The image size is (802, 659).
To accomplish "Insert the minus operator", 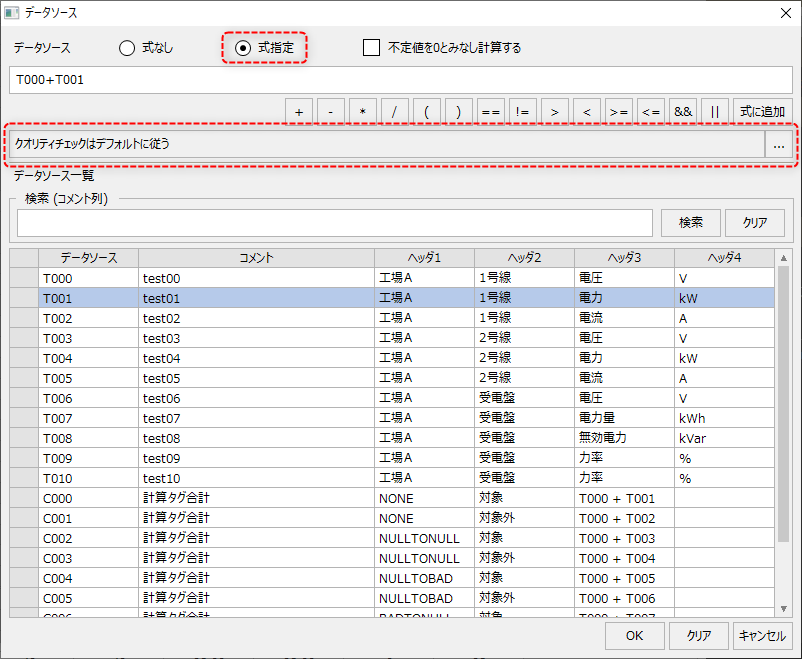I will [x=331, y=112].
